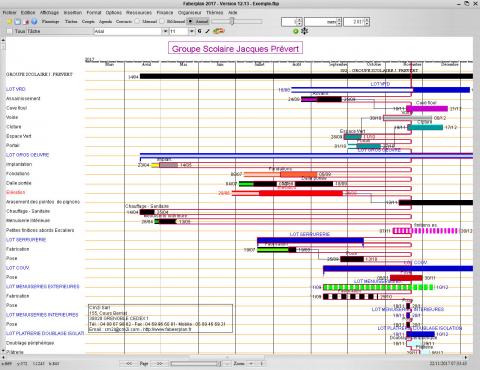Click the green circular refresh icon
480x370 pixels.
[x=295, y=31]
